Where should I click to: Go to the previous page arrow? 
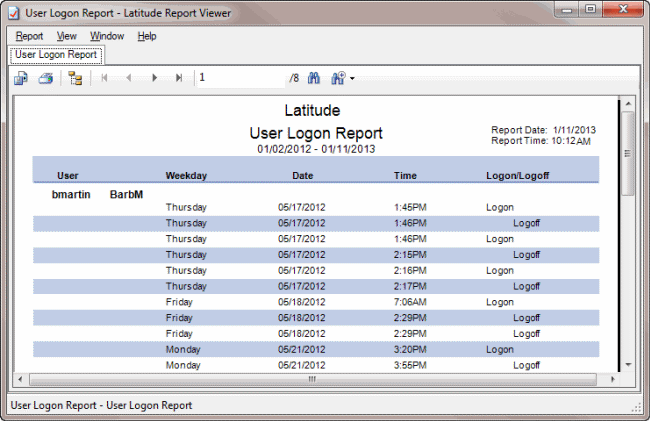pyautogui.click(x=129, y=77)
